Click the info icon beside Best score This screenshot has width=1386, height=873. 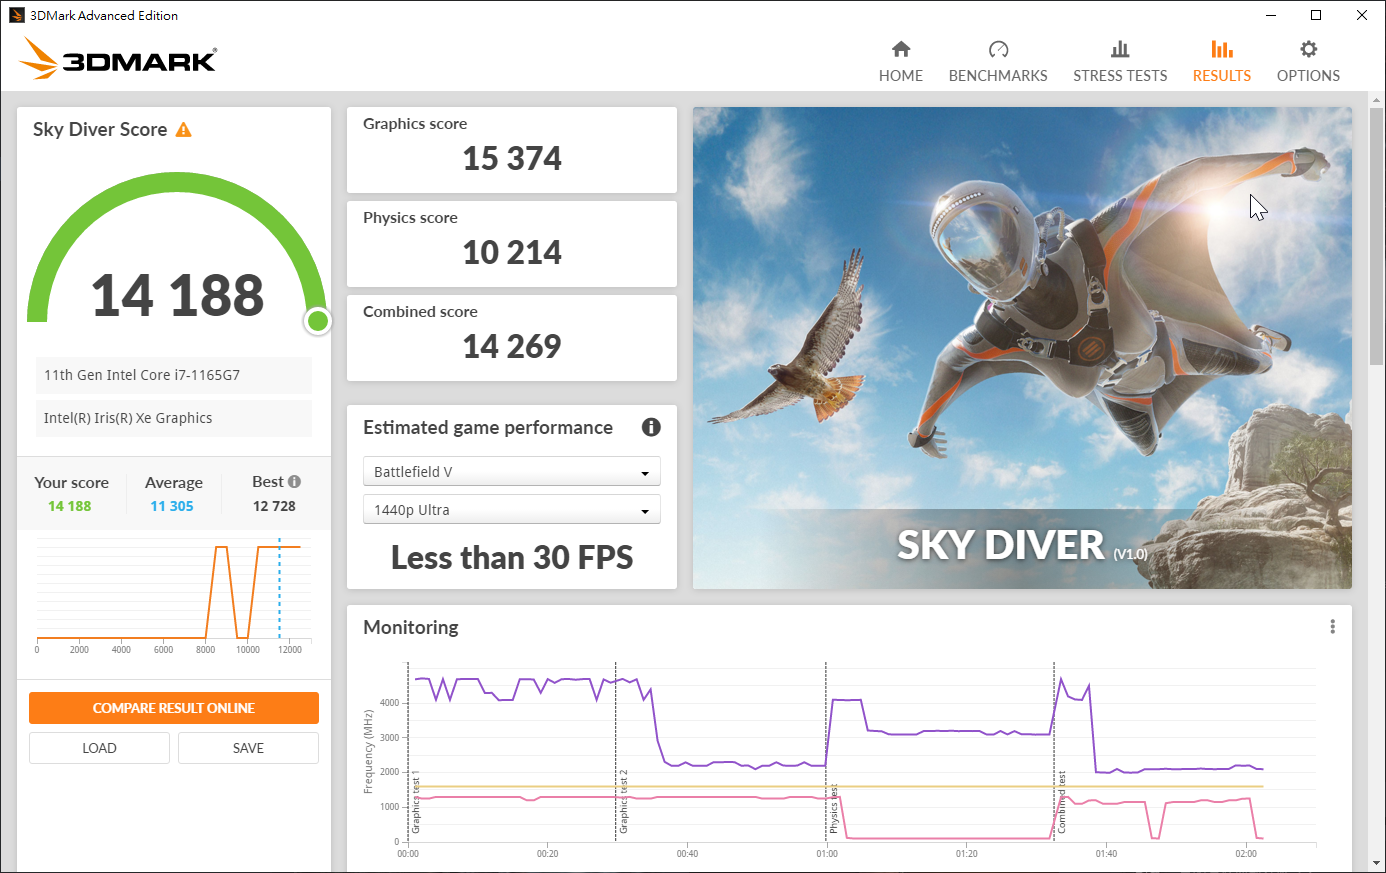(295, 481)
